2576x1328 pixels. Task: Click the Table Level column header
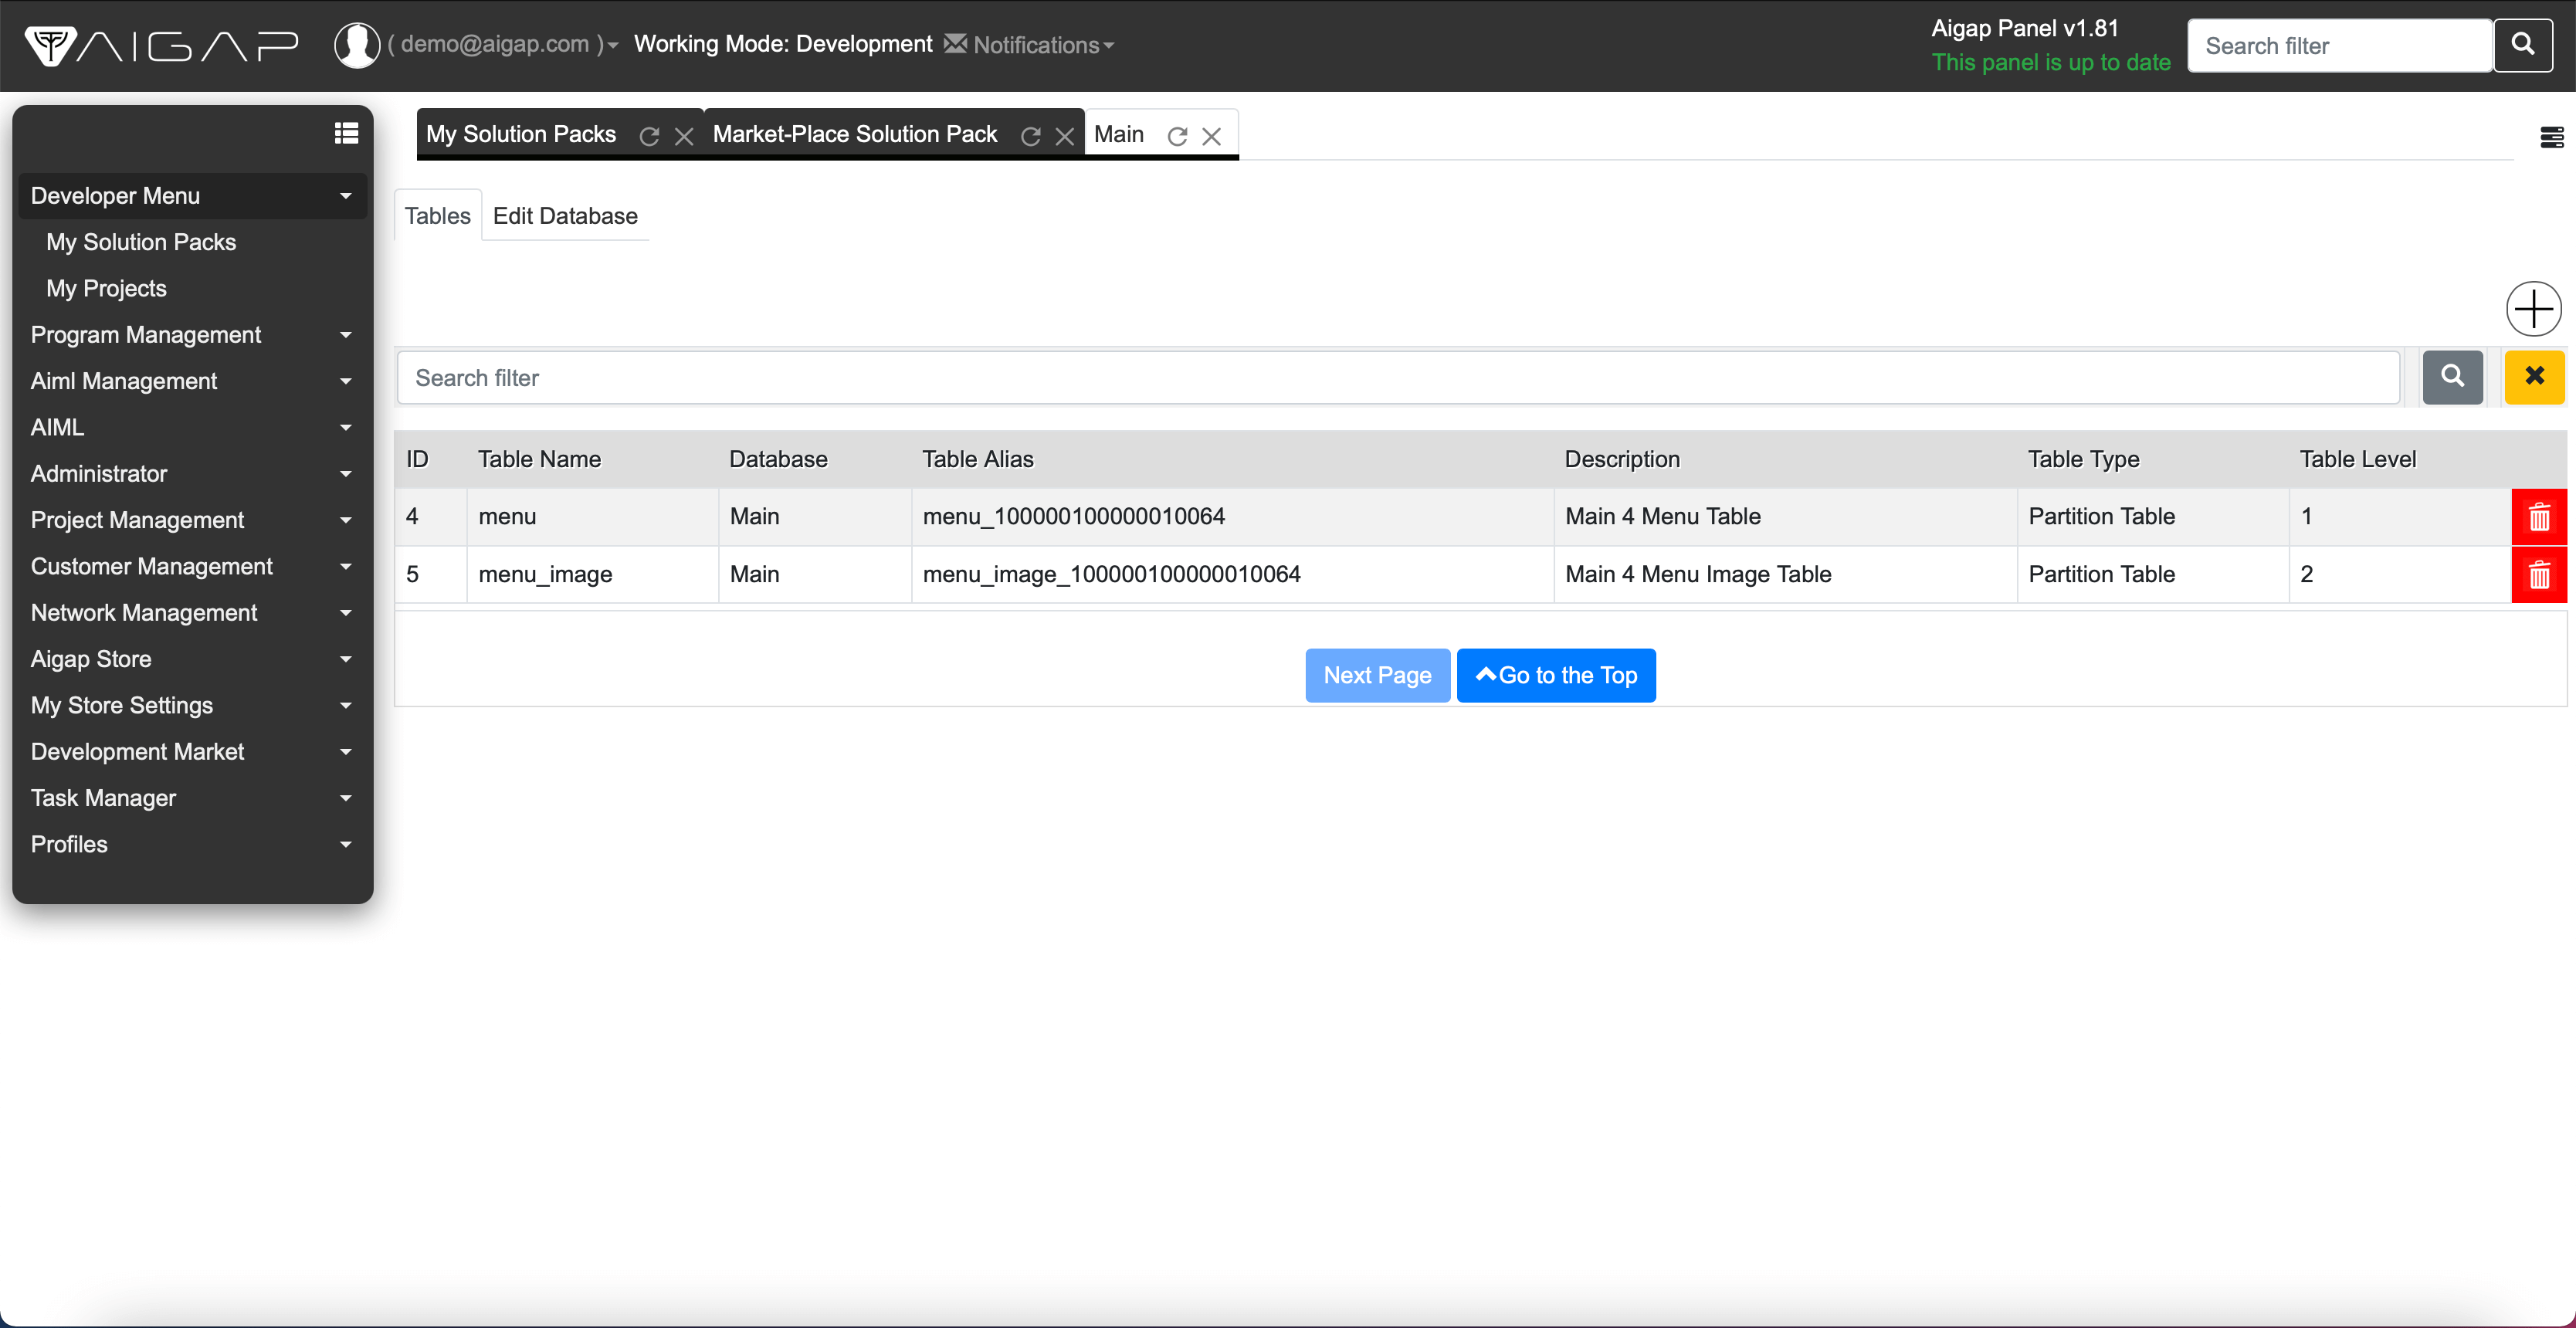coord(2357,459)
